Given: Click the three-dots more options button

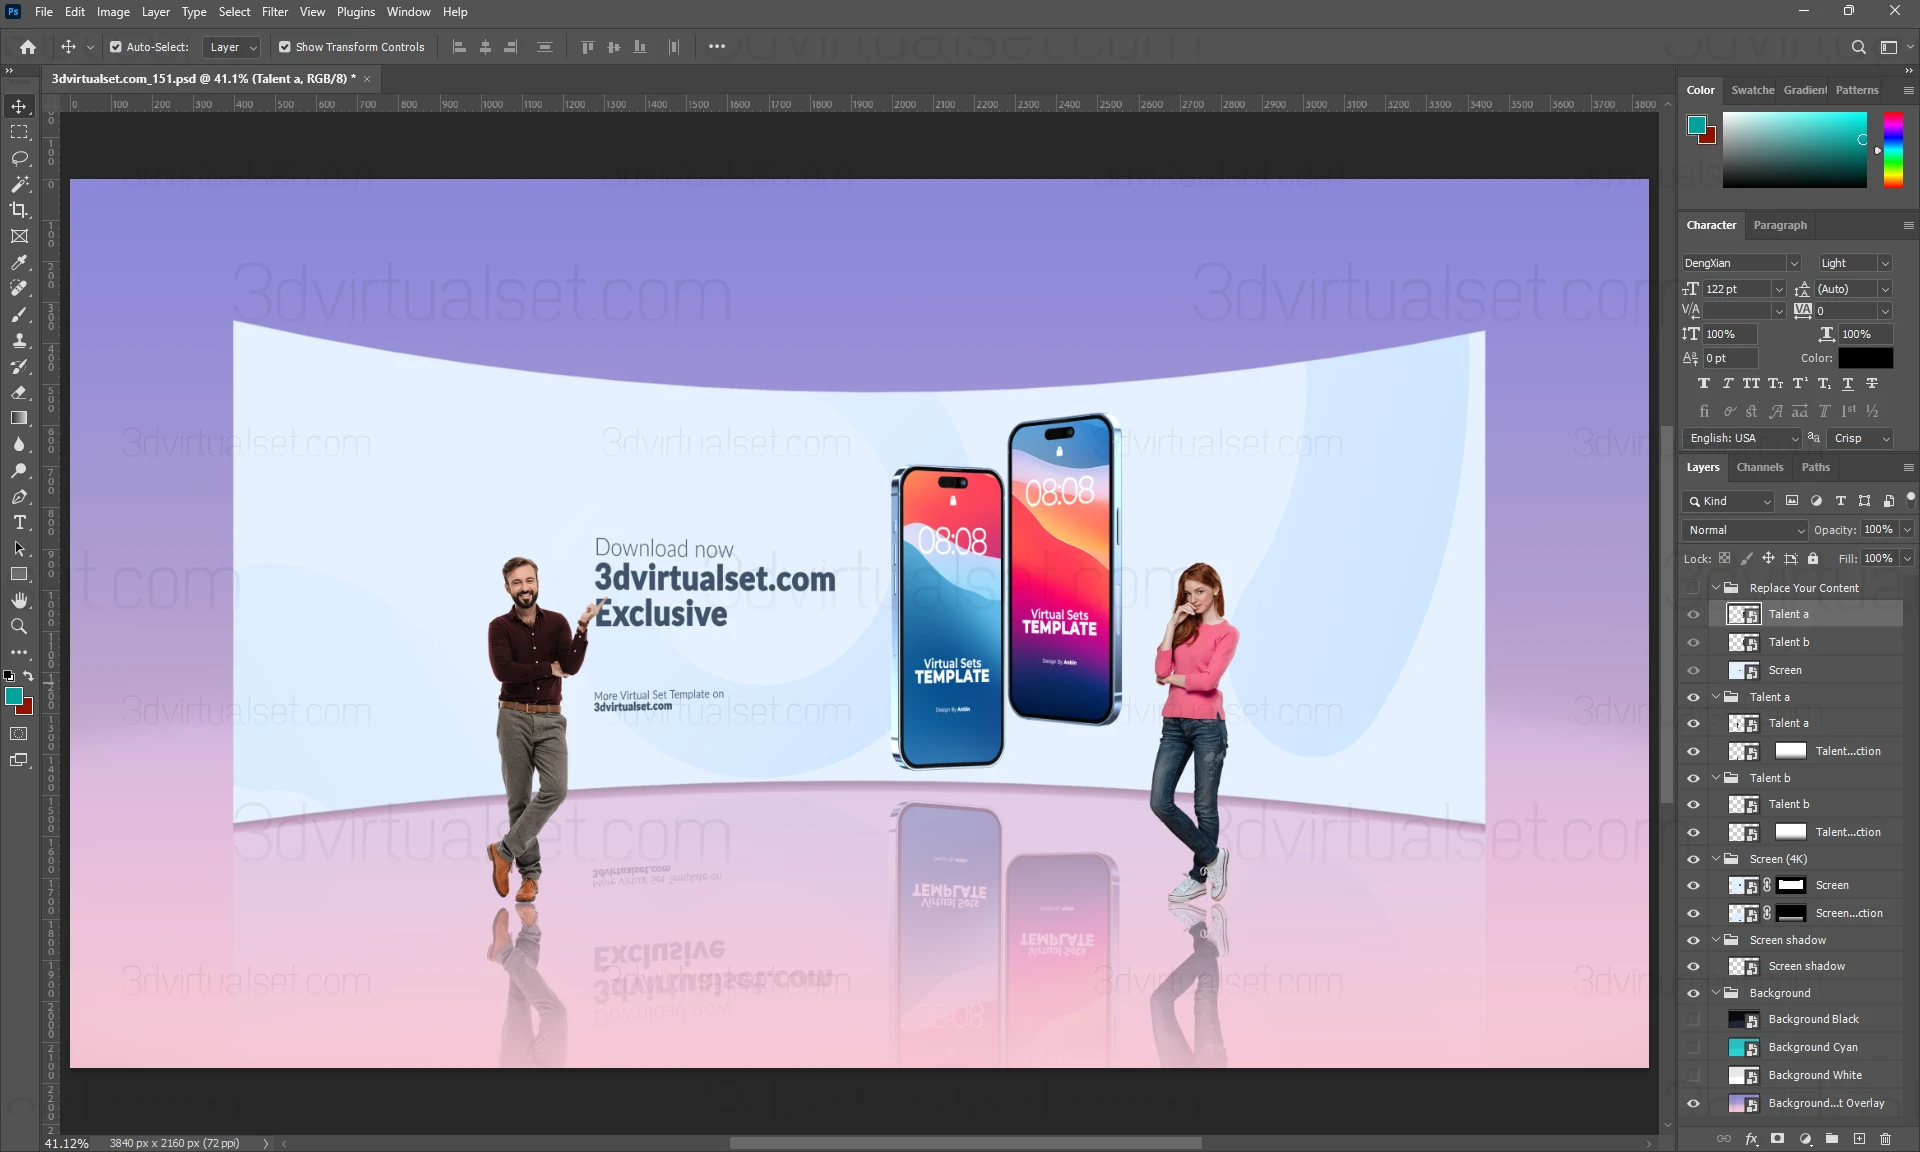Looking at the screenshot, I should point(717,47).
